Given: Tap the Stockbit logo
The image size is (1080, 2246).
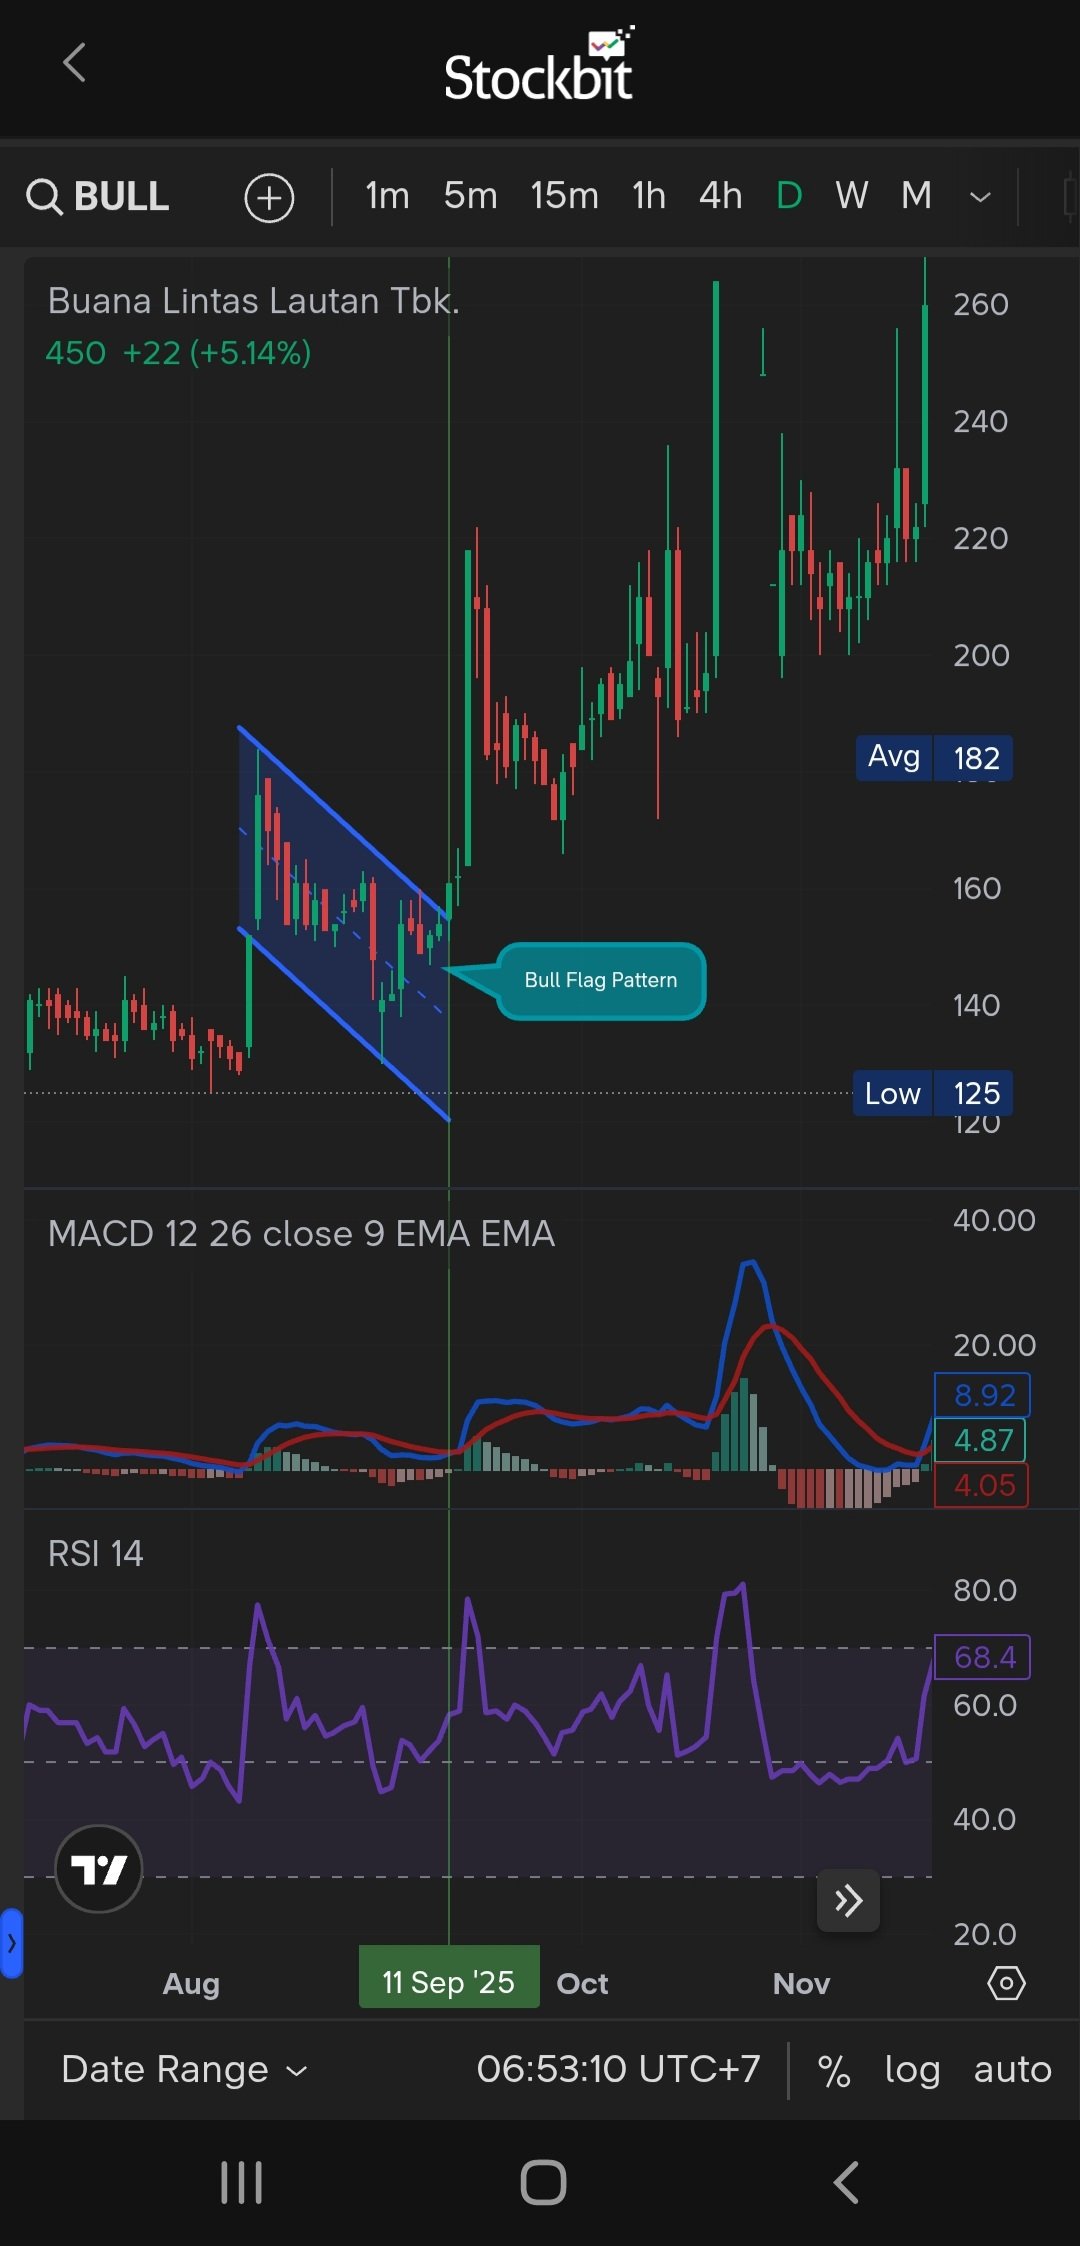Looking at the screenshot, I should (539, 66).
